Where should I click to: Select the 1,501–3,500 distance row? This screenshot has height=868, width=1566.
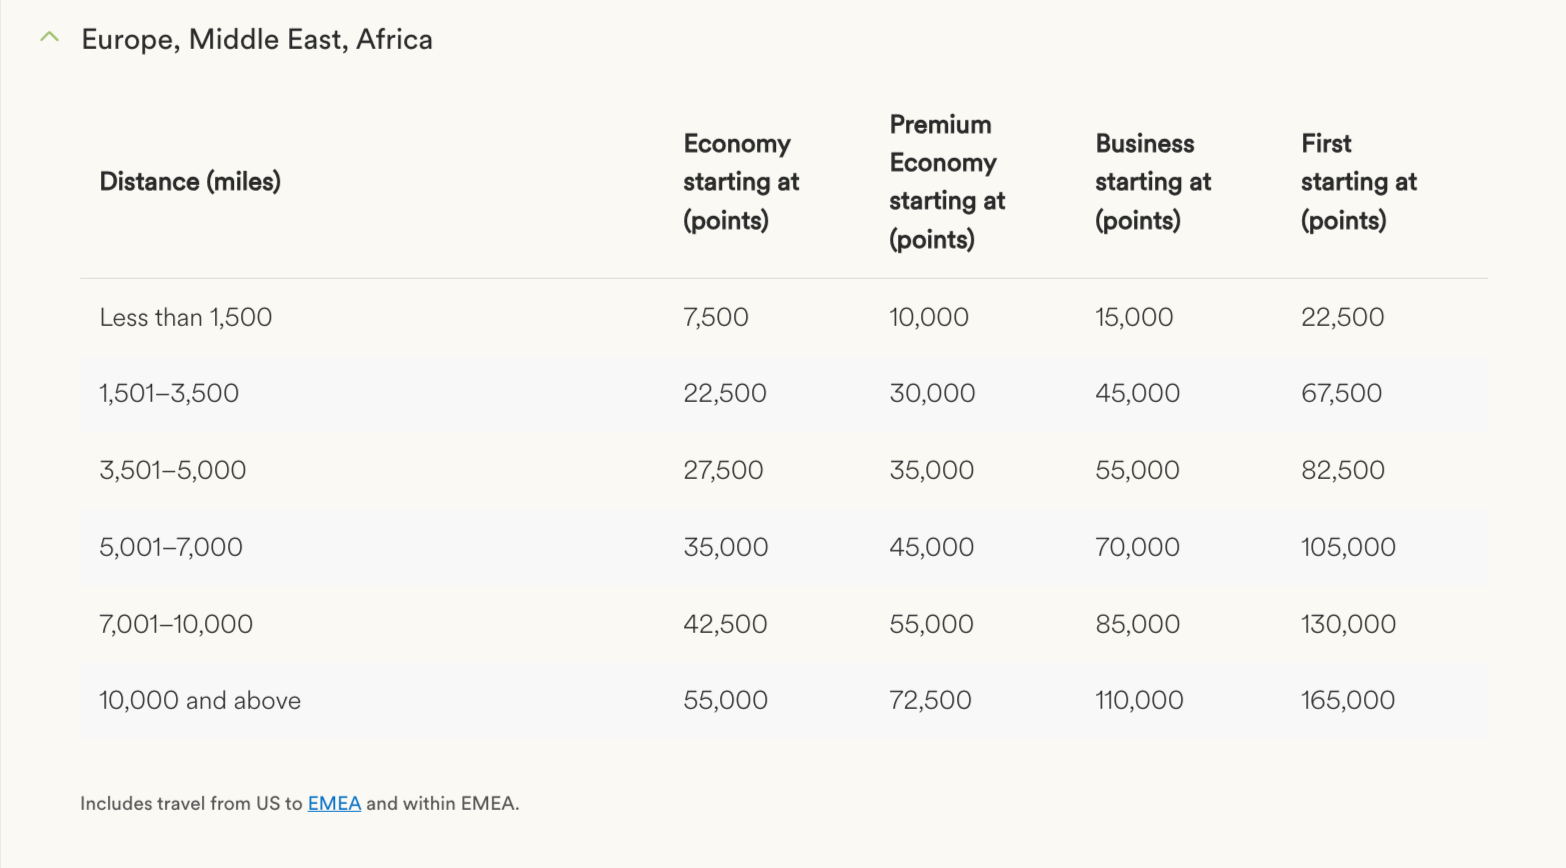(169, 394)
